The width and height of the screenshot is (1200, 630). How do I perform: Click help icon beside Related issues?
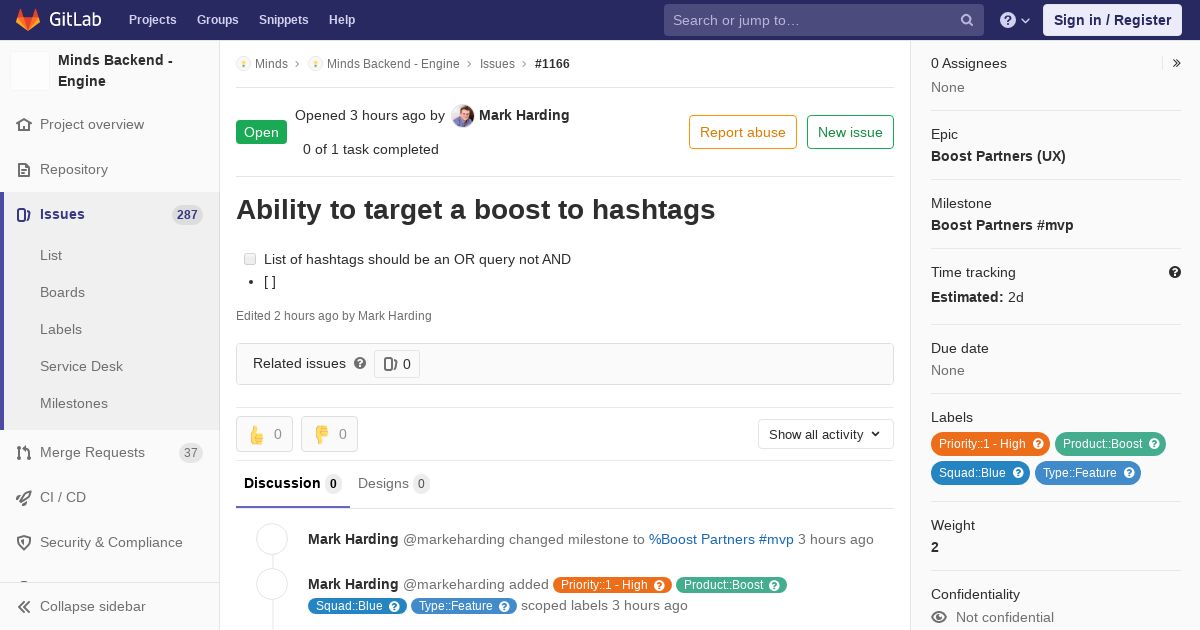(360, 364)
